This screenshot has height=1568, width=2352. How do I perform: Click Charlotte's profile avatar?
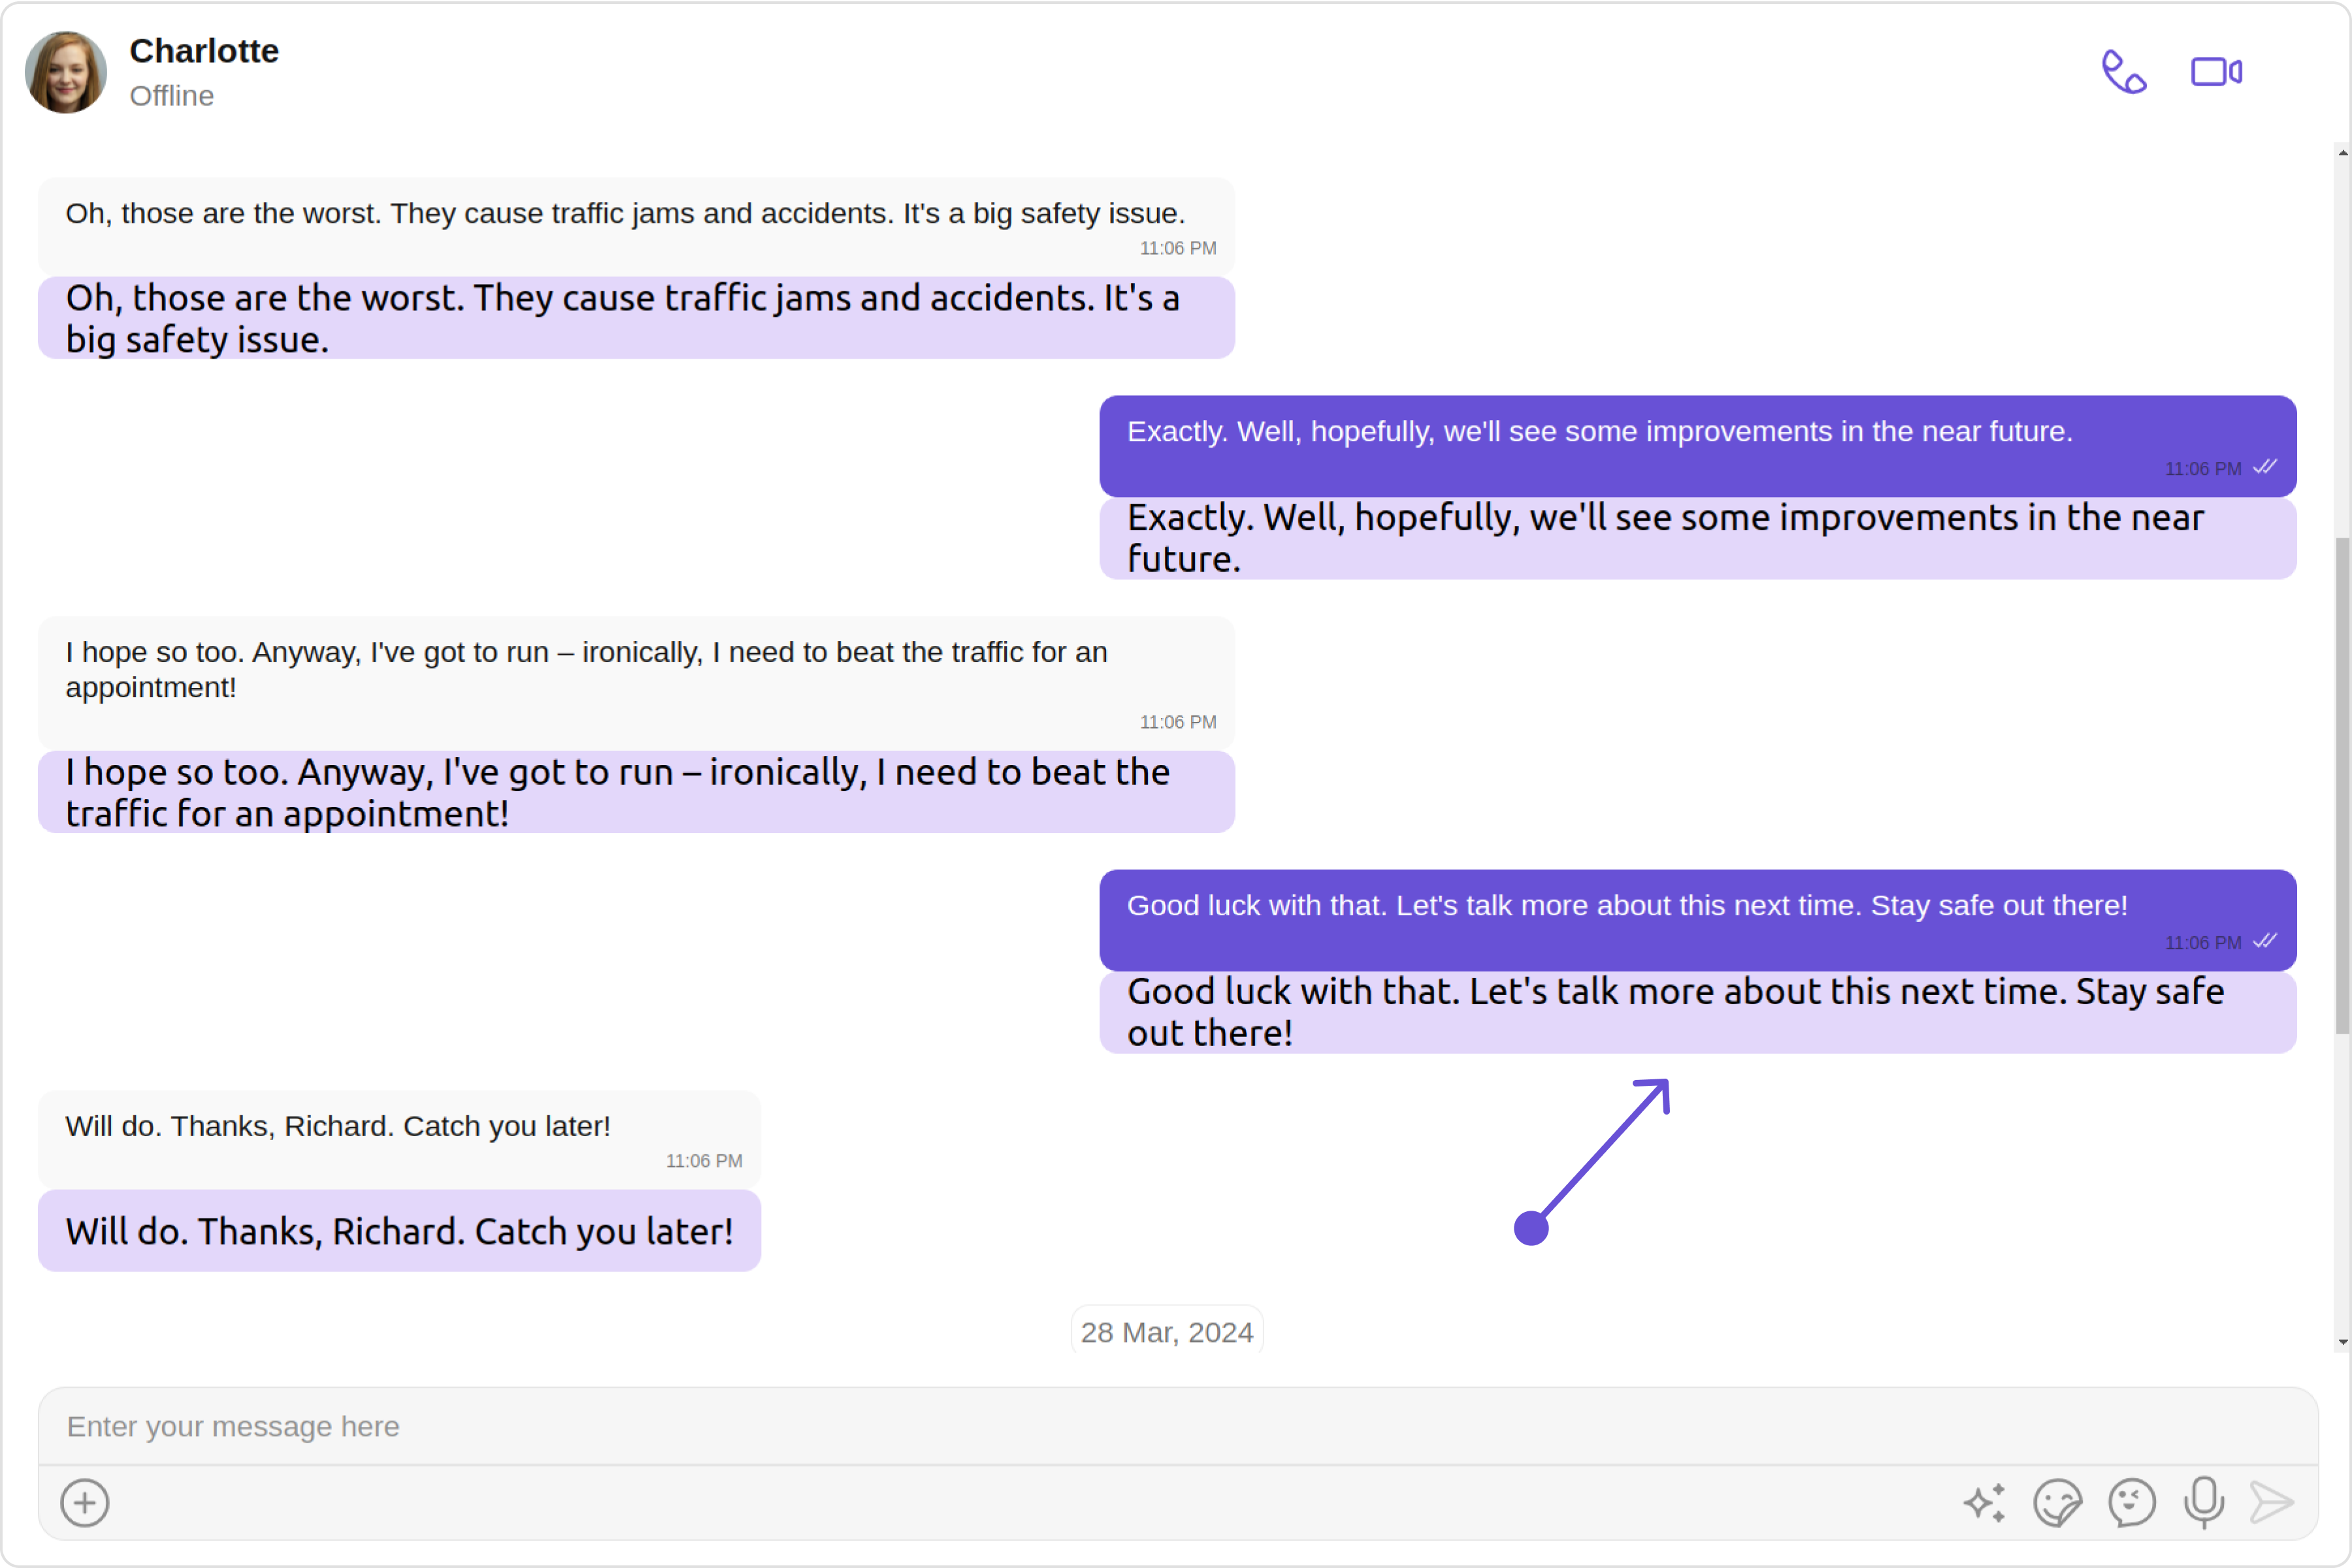tap(66, 72)
